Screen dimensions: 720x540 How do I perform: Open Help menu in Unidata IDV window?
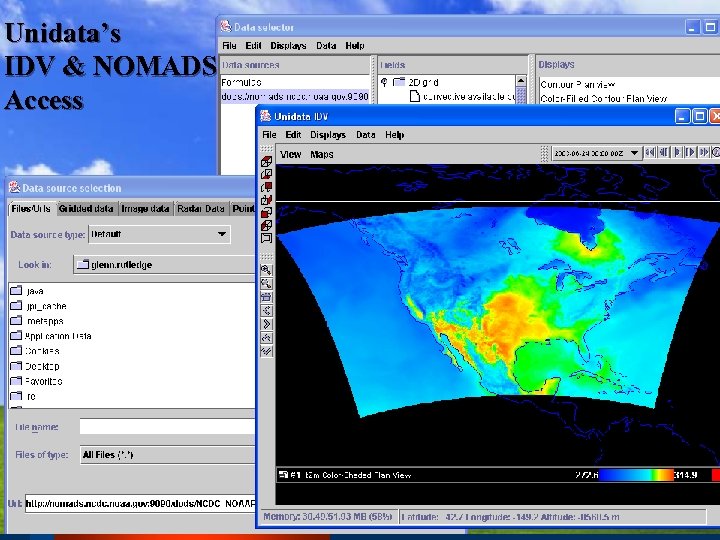click(x=394, y=135)
